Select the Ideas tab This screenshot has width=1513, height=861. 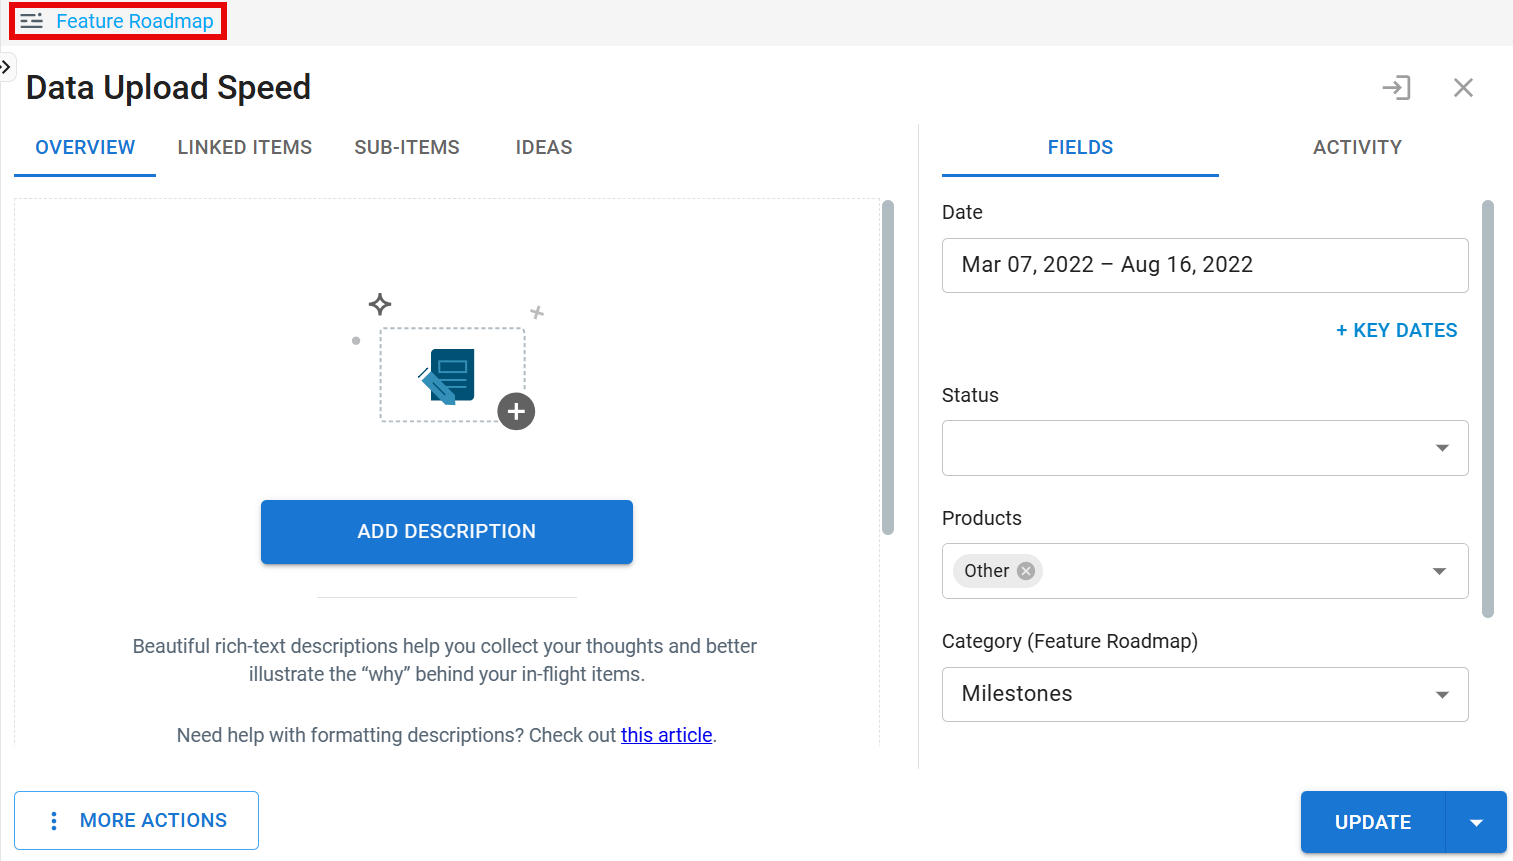point(544,148)
